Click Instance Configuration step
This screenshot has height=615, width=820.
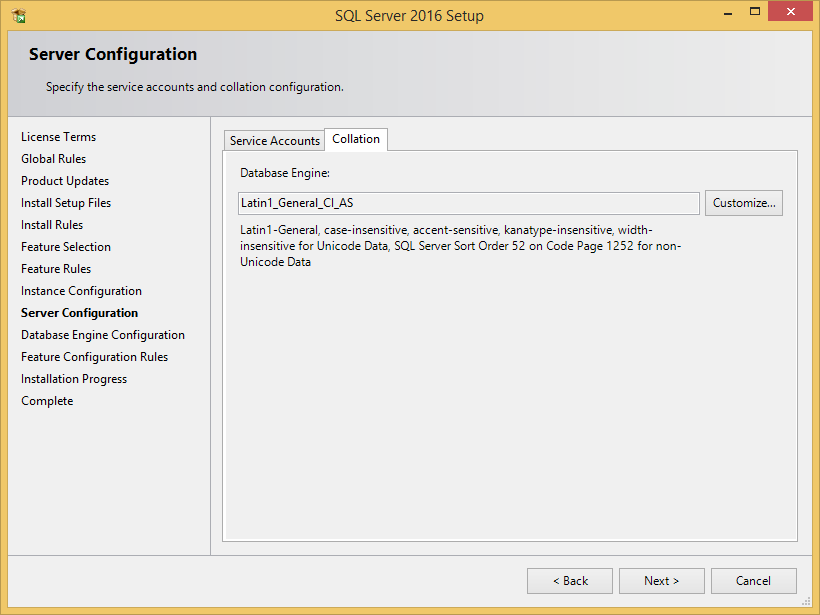coord(81,291)
